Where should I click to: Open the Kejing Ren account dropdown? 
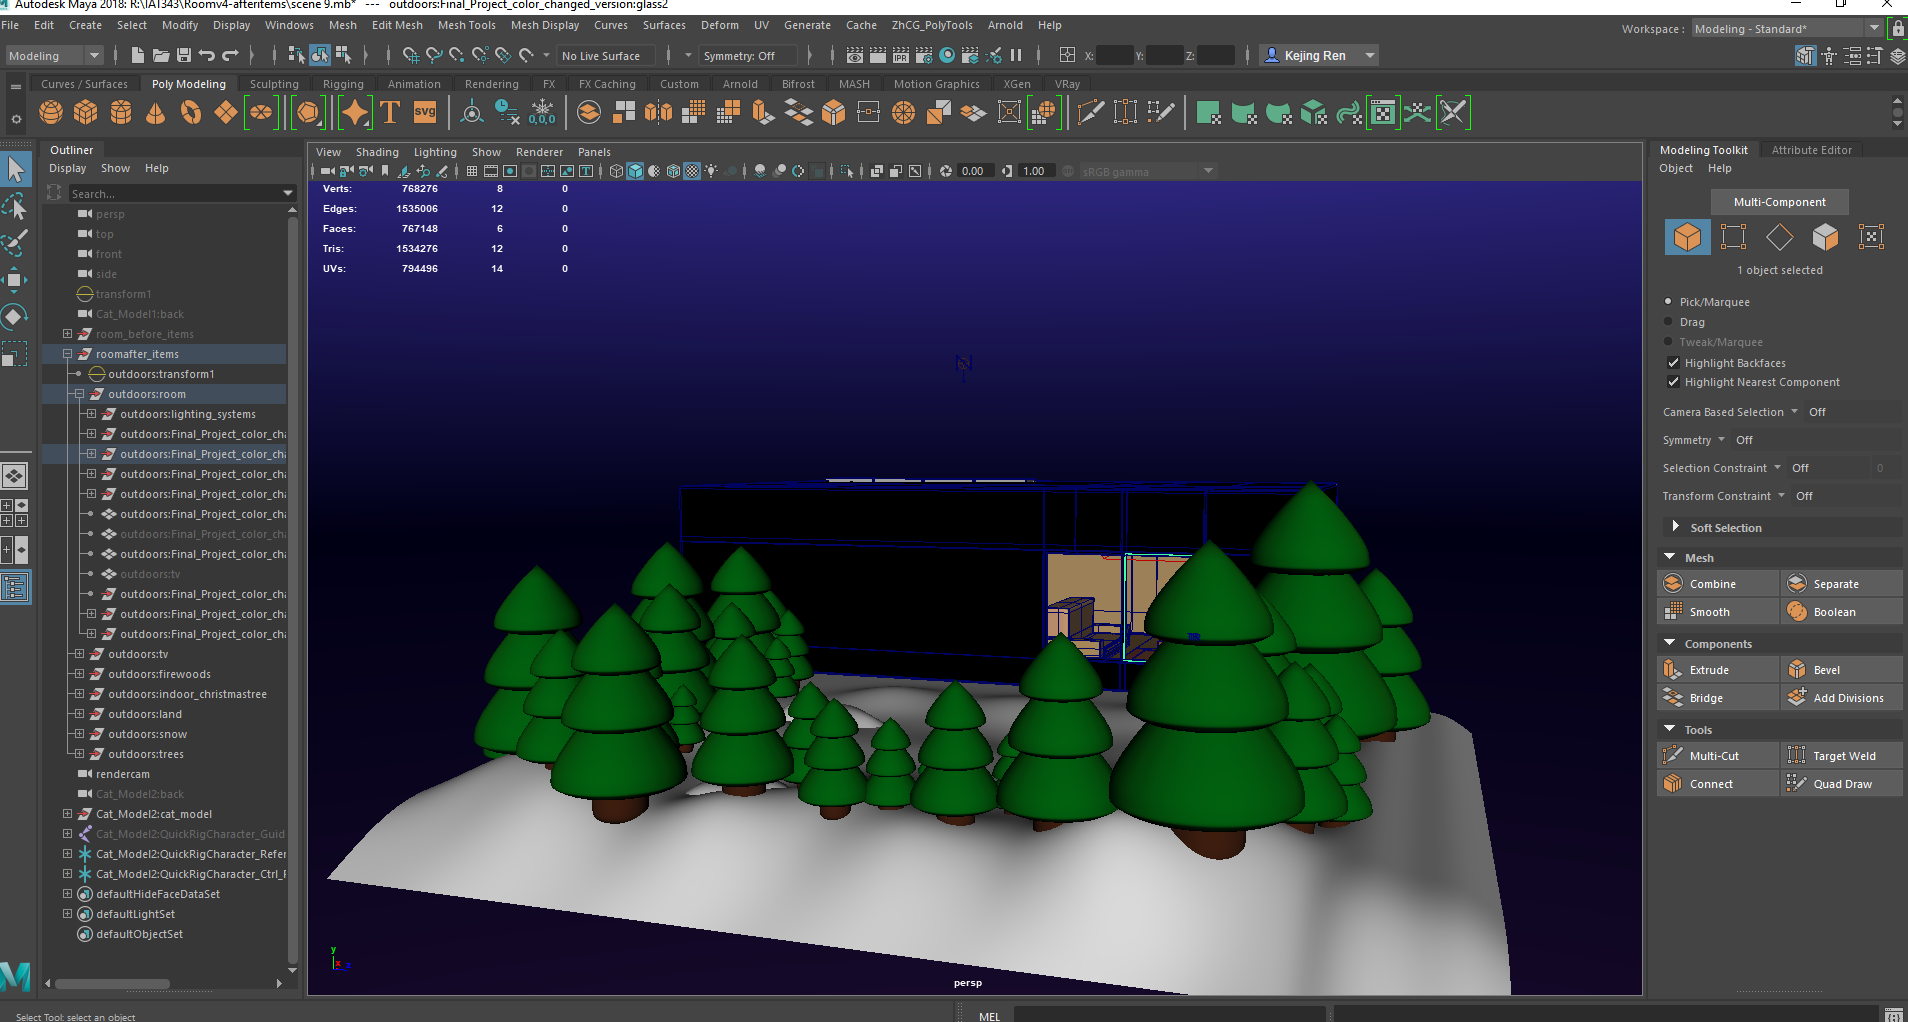click(x=1318, y=56)
